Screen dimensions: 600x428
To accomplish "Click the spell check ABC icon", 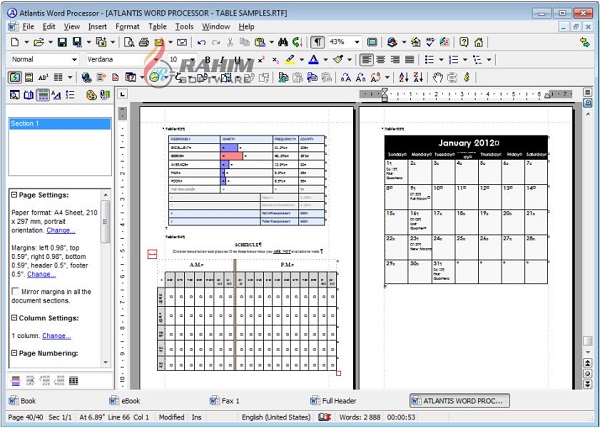I will tap(430, 42).
